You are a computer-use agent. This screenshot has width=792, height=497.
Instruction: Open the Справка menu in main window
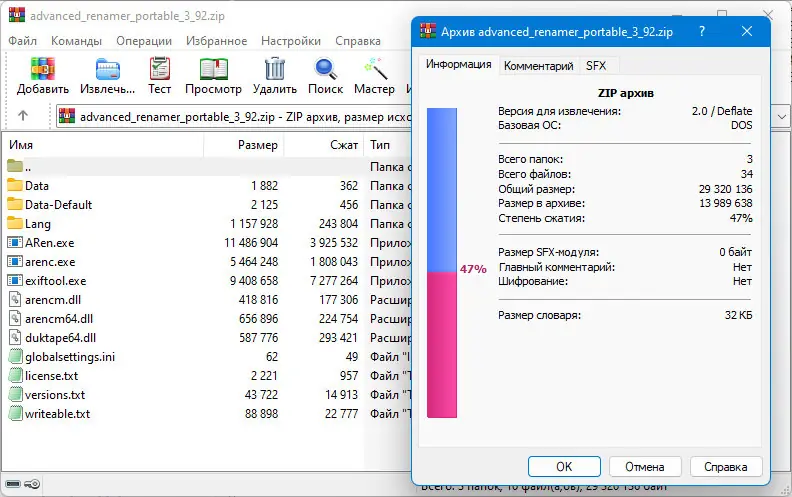pyautogui.click(x=358, y=41)
